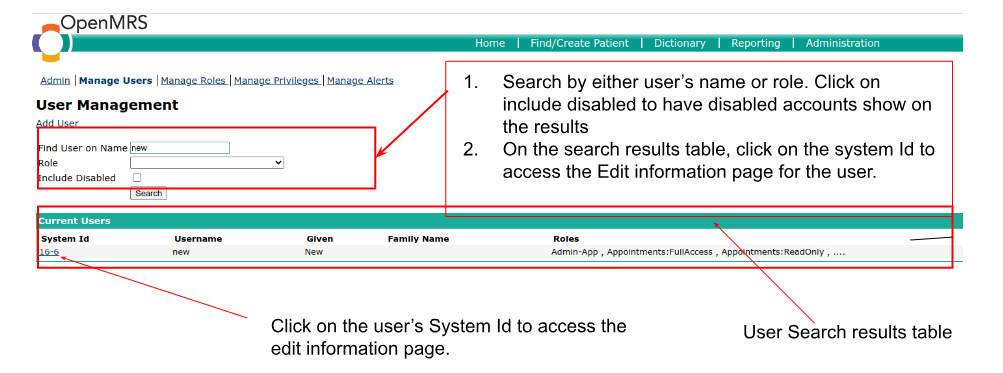Screen dimensions: 1003x373
Task: Click the Roles column header
Action: (566, 239)
